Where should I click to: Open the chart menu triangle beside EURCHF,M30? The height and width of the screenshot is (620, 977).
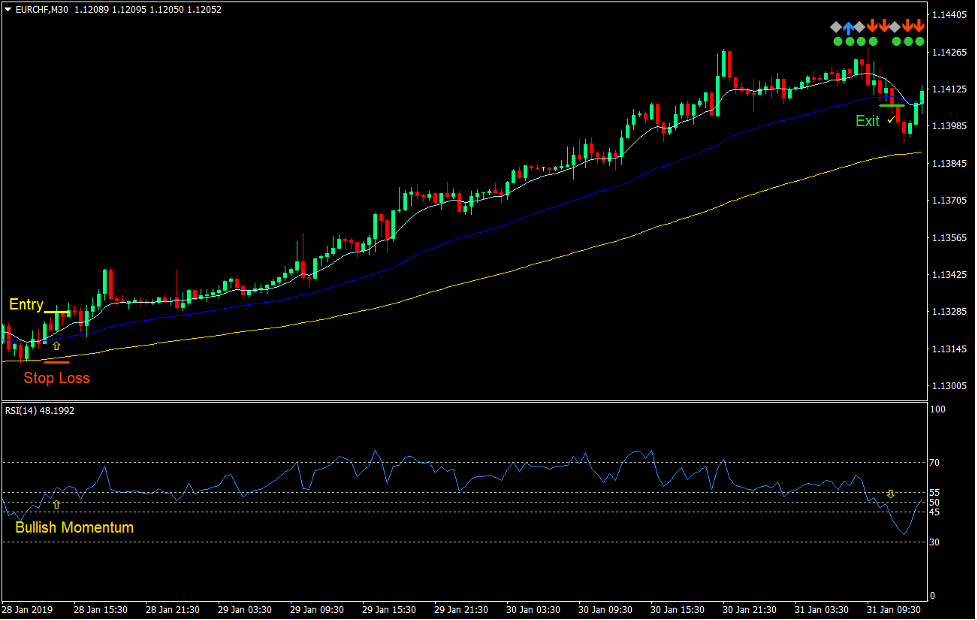click(x=8, y=9)
